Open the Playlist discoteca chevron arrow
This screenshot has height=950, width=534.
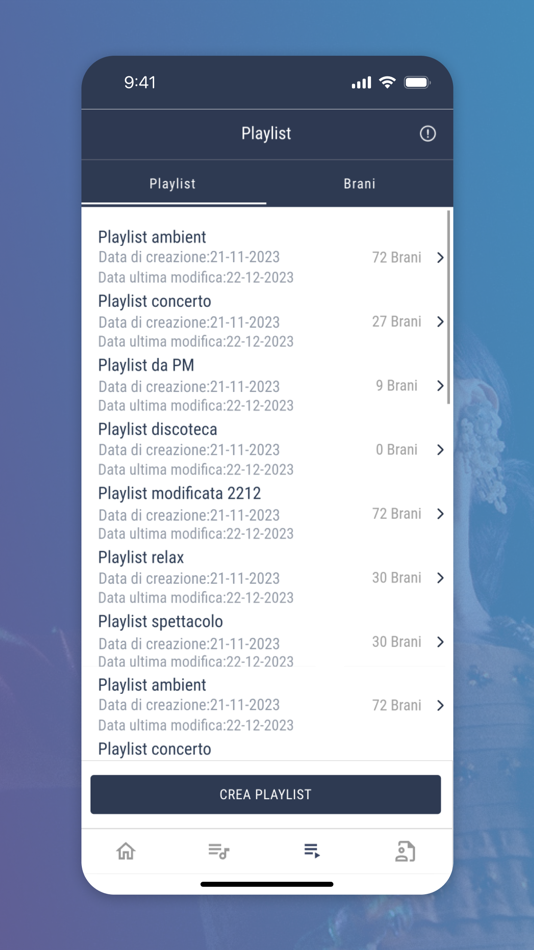(441, 450)
